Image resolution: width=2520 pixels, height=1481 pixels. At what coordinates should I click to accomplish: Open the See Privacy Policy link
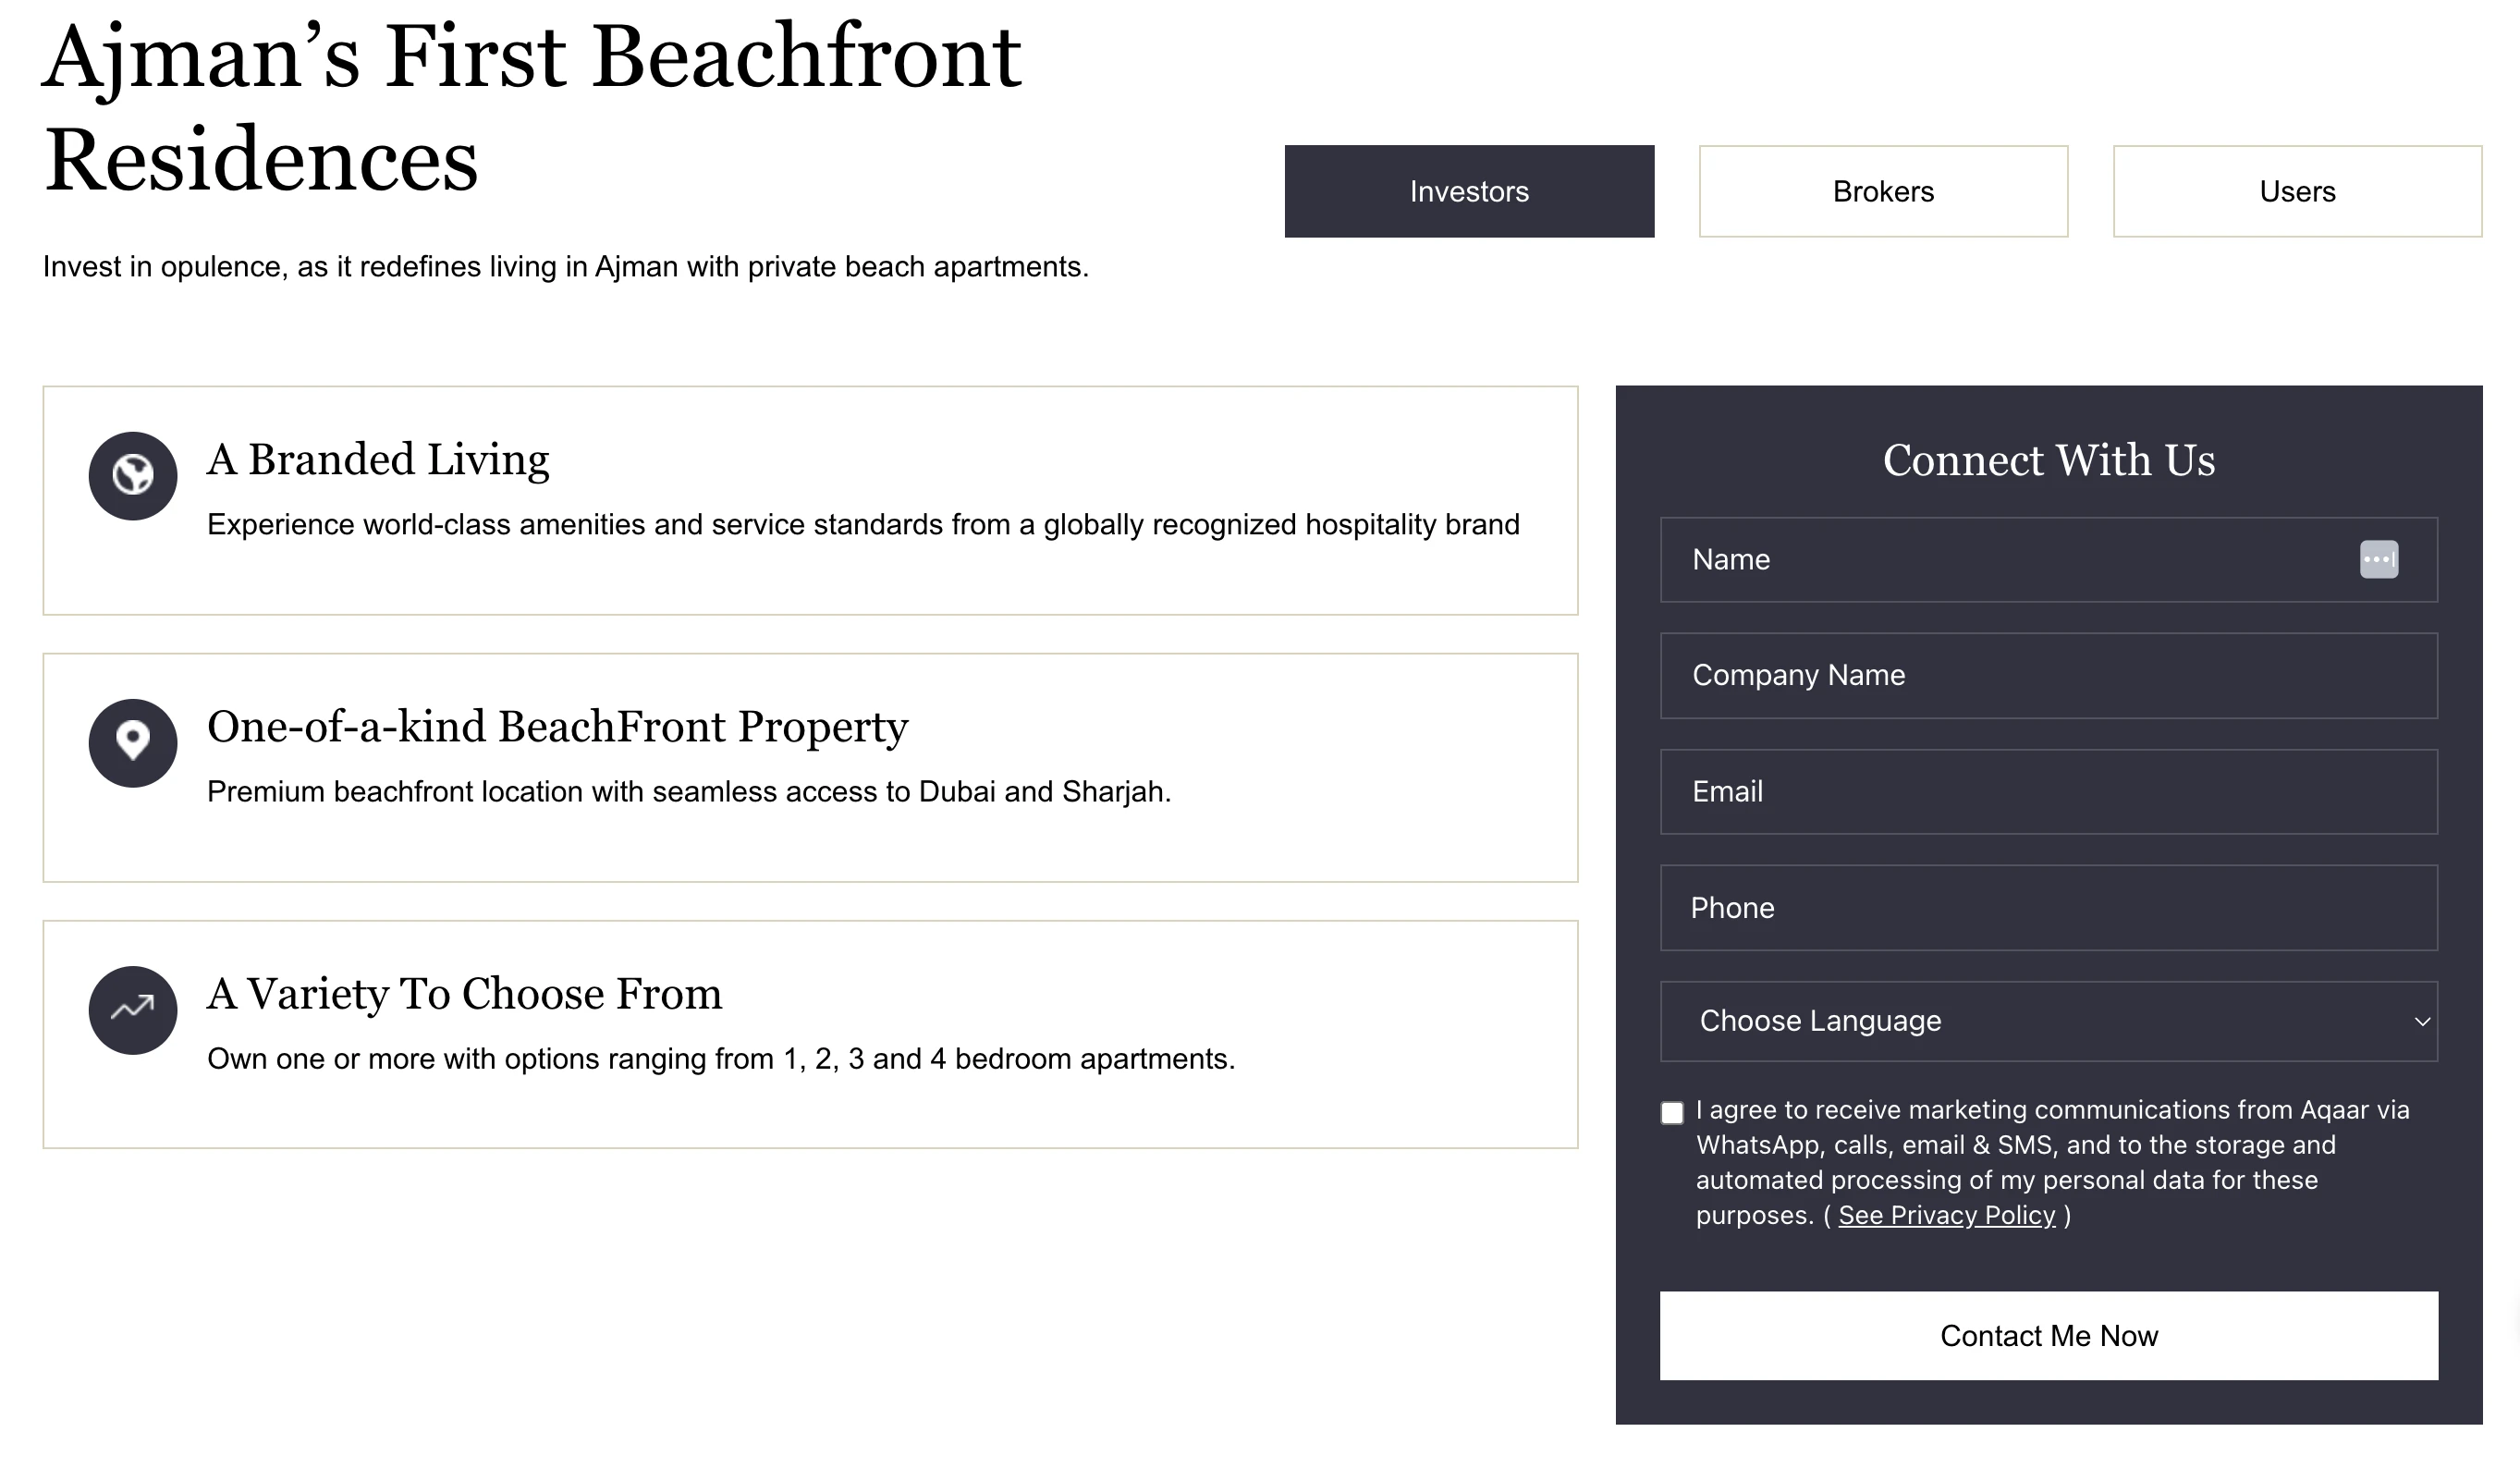(x=1946, y=1215)
